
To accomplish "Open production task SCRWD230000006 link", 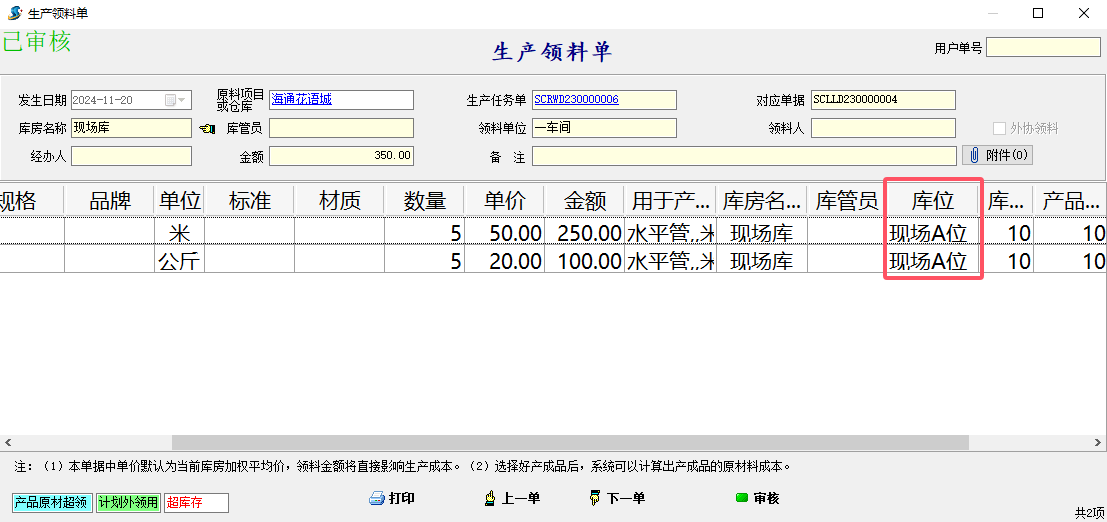I will tap(576, 100).
